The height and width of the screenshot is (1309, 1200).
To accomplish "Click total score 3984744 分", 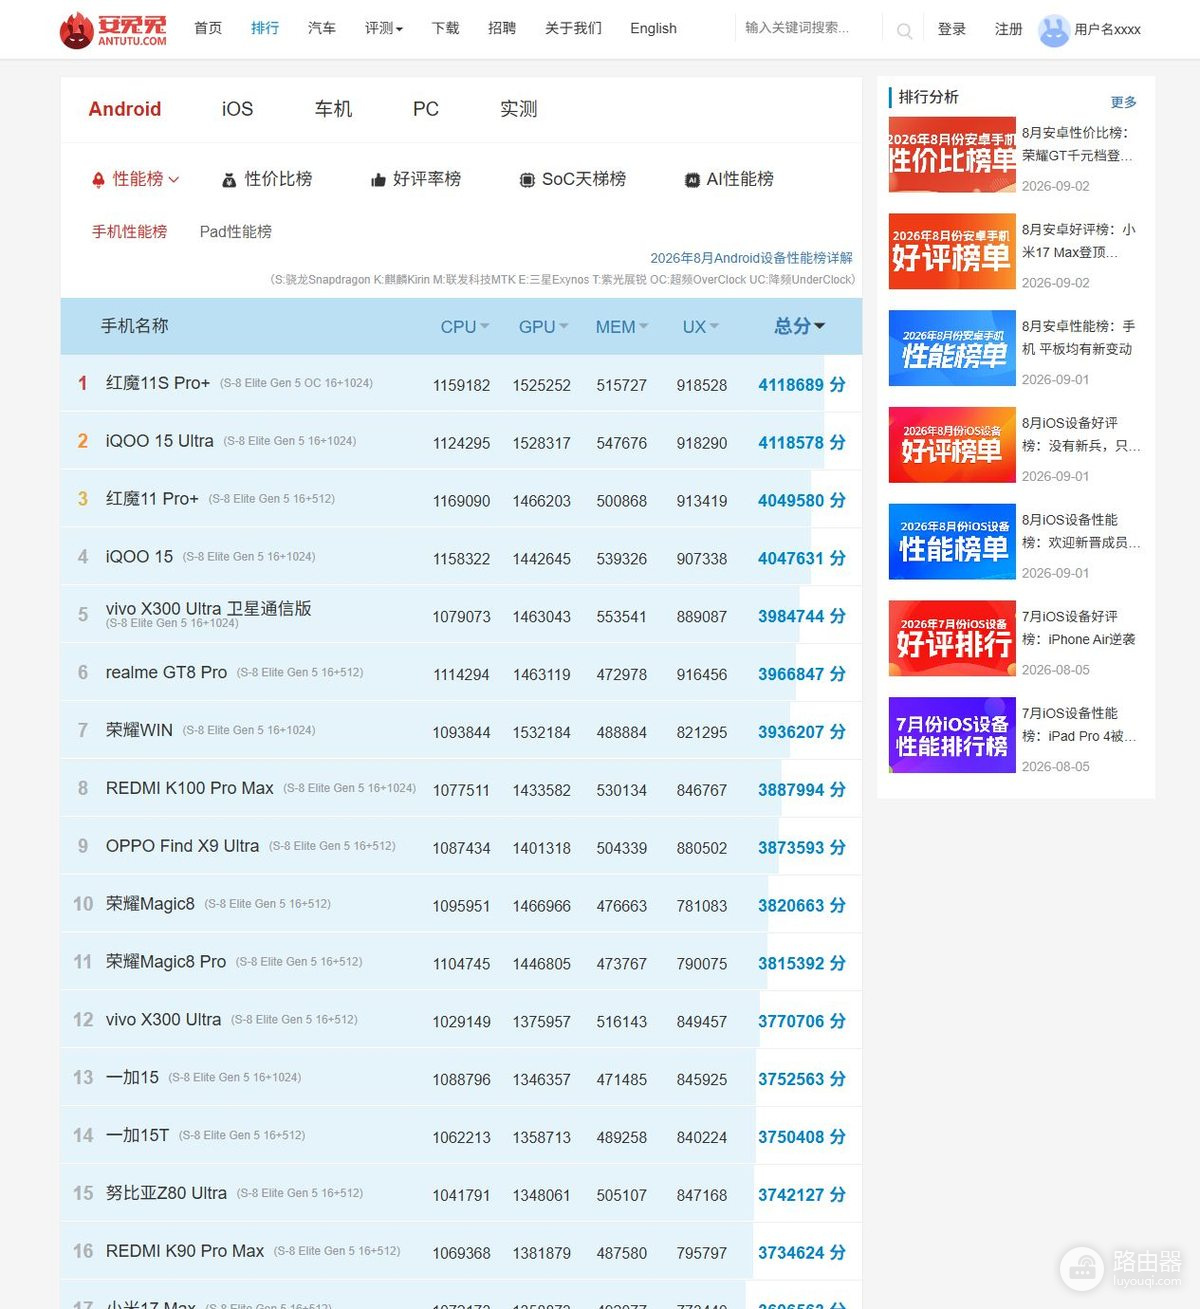I will [x=802, y=617].
